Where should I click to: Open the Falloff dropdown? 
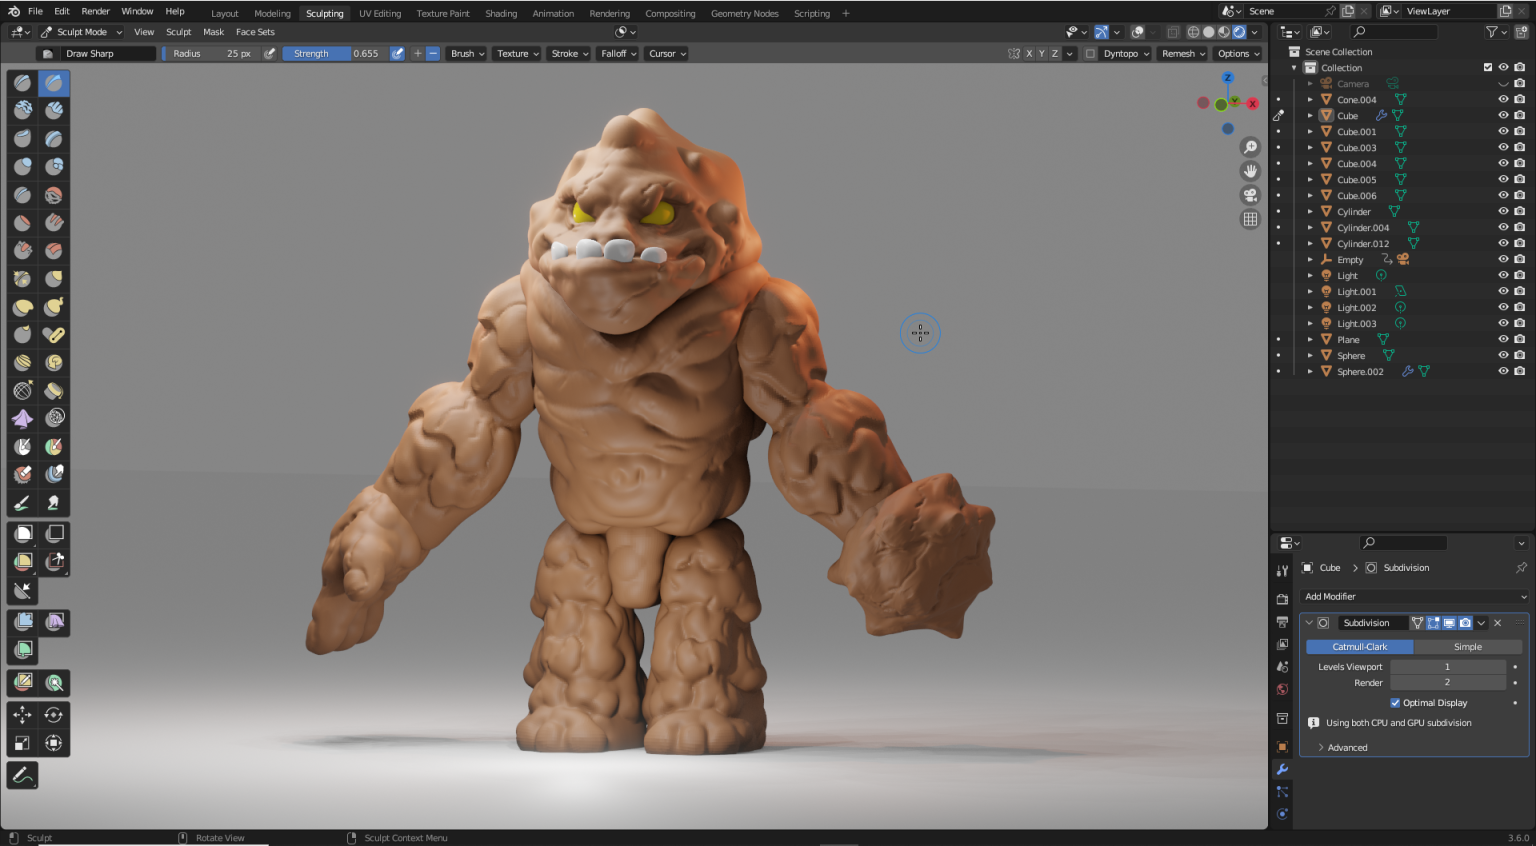(618, 54)
